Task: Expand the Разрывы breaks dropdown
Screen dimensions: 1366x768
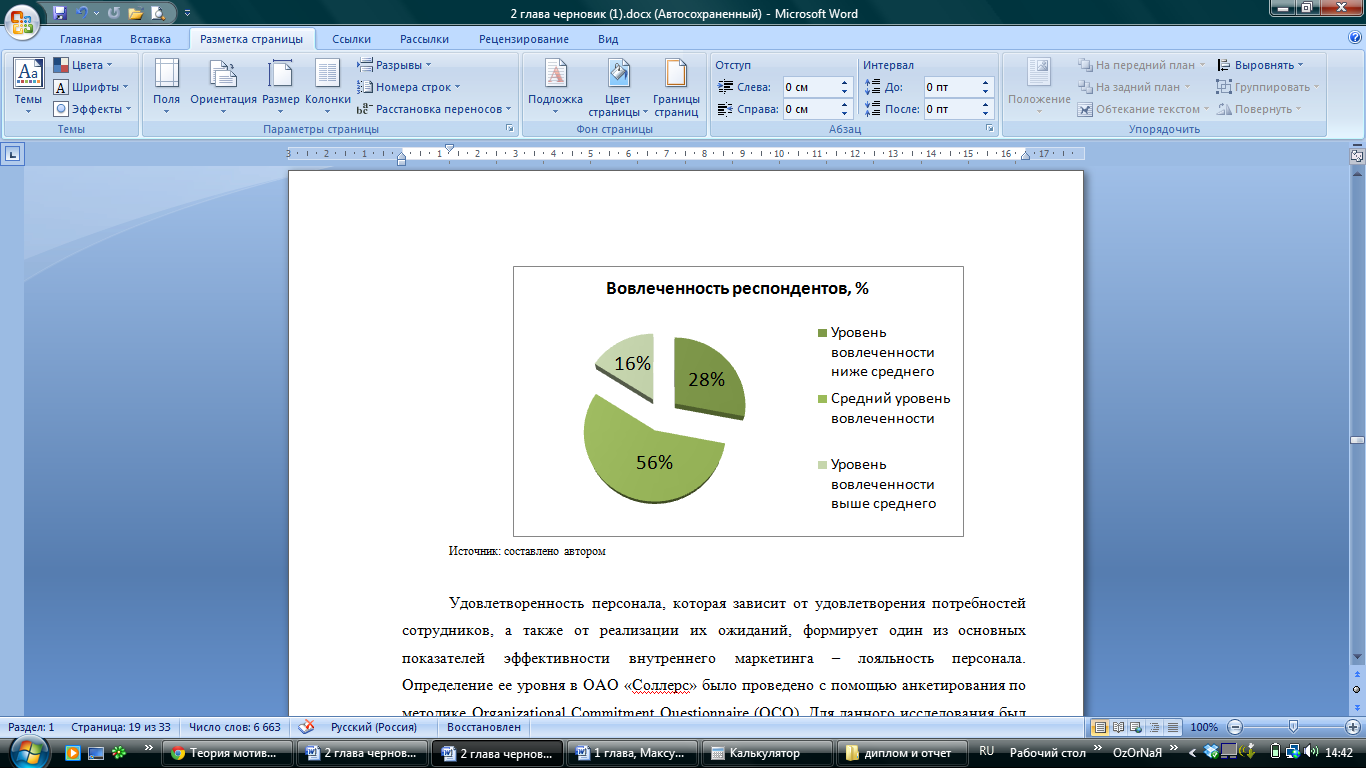Action: point(395,65)
